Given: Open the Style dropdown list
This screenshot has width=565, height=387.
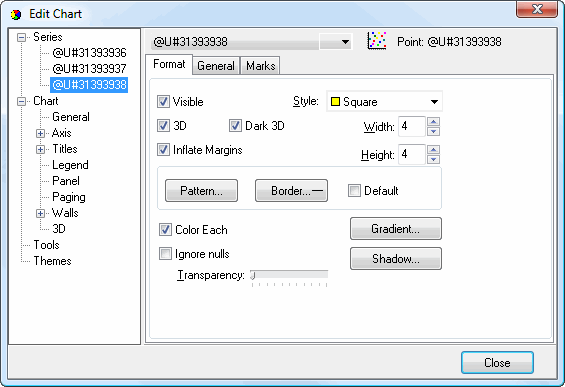Looking at the screenshot, I should 434,102.
